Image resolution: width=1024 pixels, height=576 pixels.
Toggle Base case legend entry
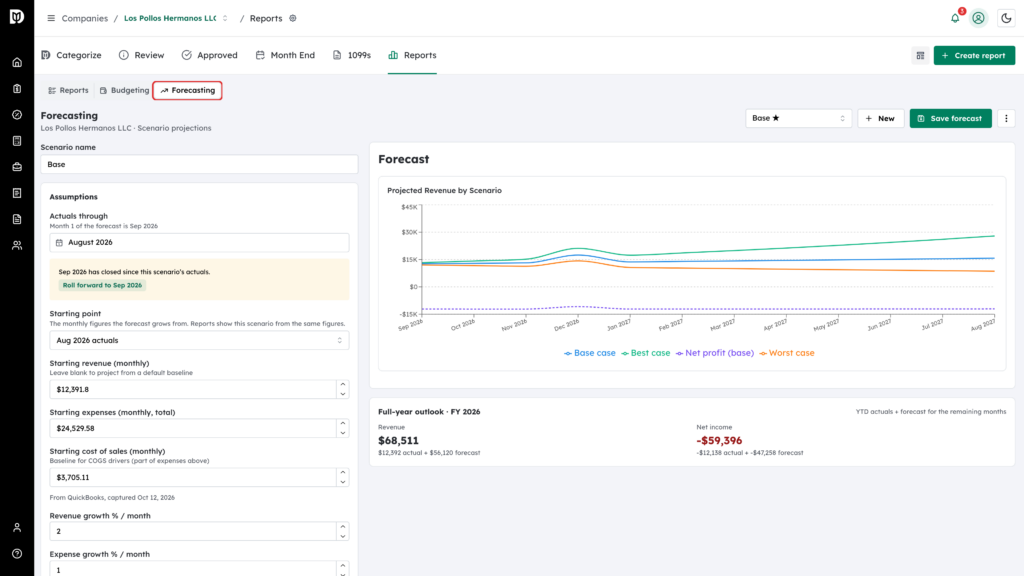tap(590, 353)
